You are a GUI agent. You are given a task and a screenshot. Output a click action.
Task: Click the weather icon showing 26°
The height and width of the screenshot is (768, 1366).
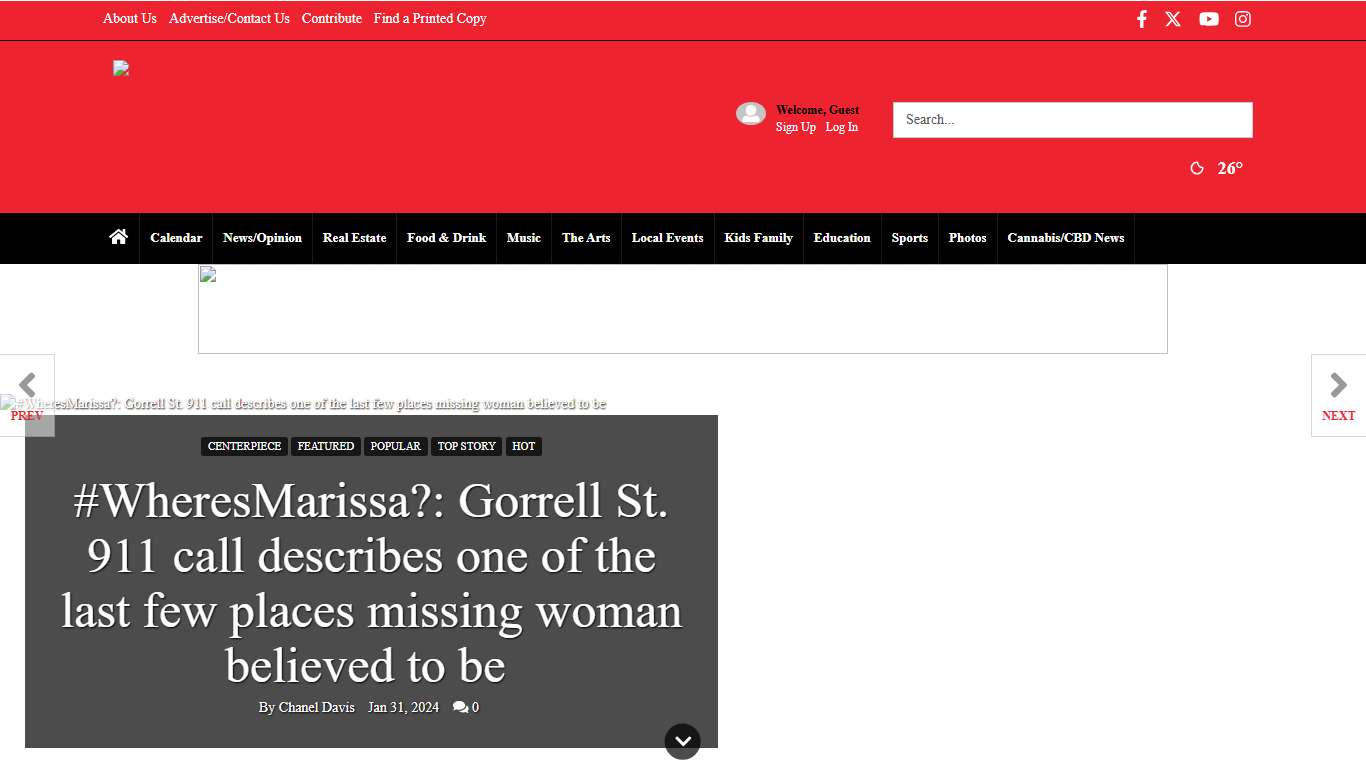(x=1197, y=168)
